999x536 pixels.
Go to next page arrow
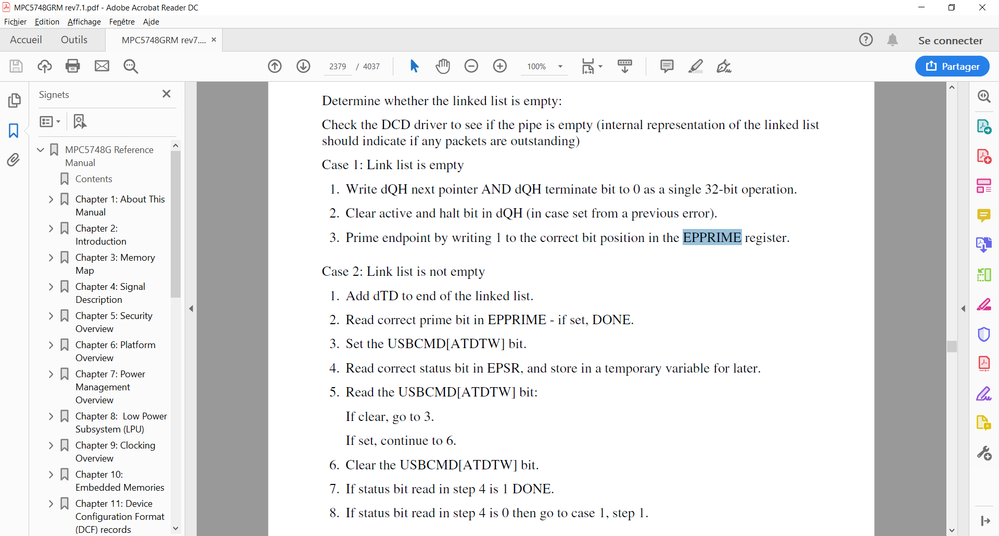coord(303,66)
